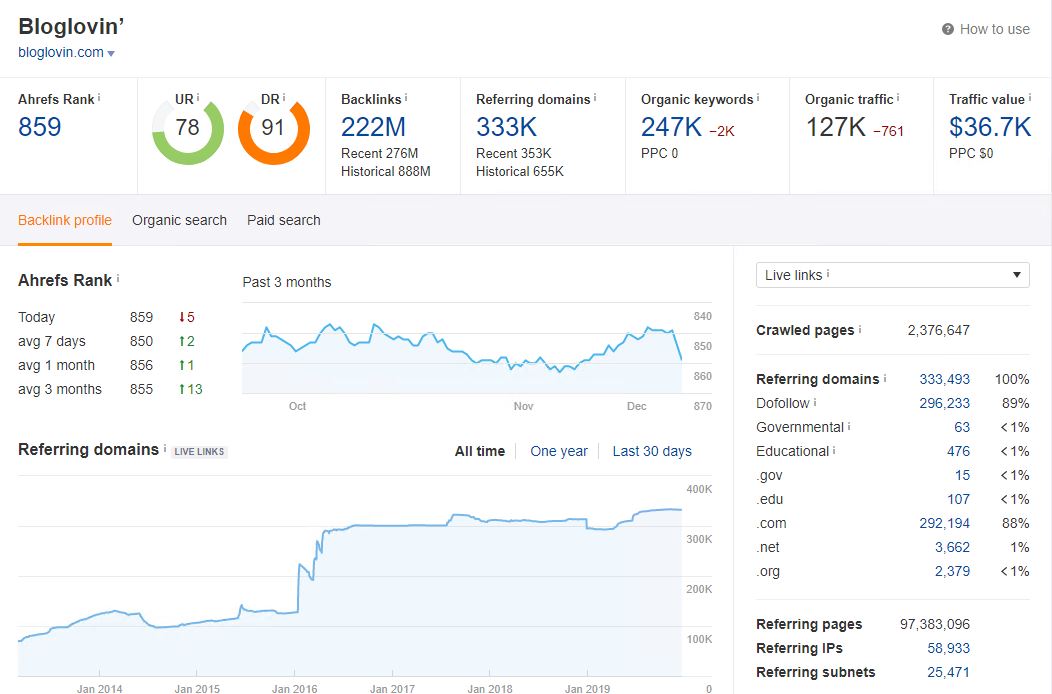Click info icon next to Referring domains in sidebar

(885, 378)
